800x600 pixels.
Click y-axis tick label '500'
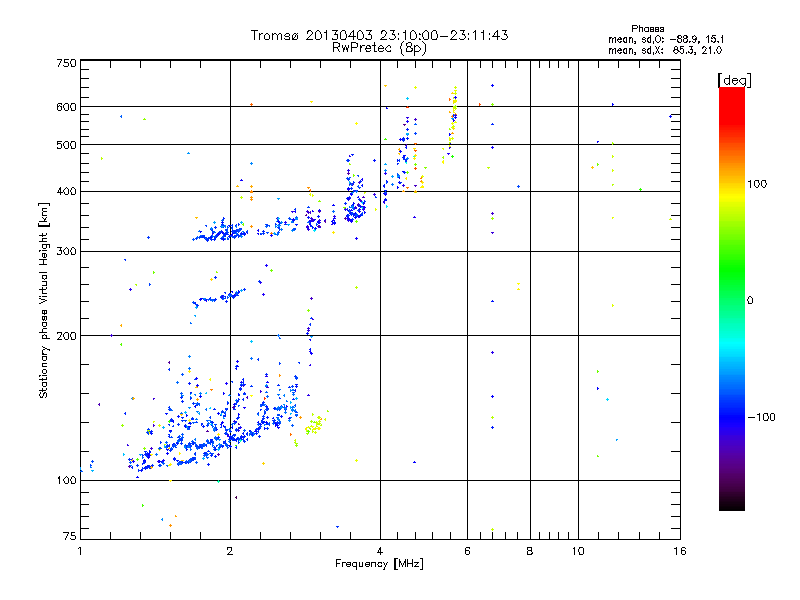coord(66,145)
